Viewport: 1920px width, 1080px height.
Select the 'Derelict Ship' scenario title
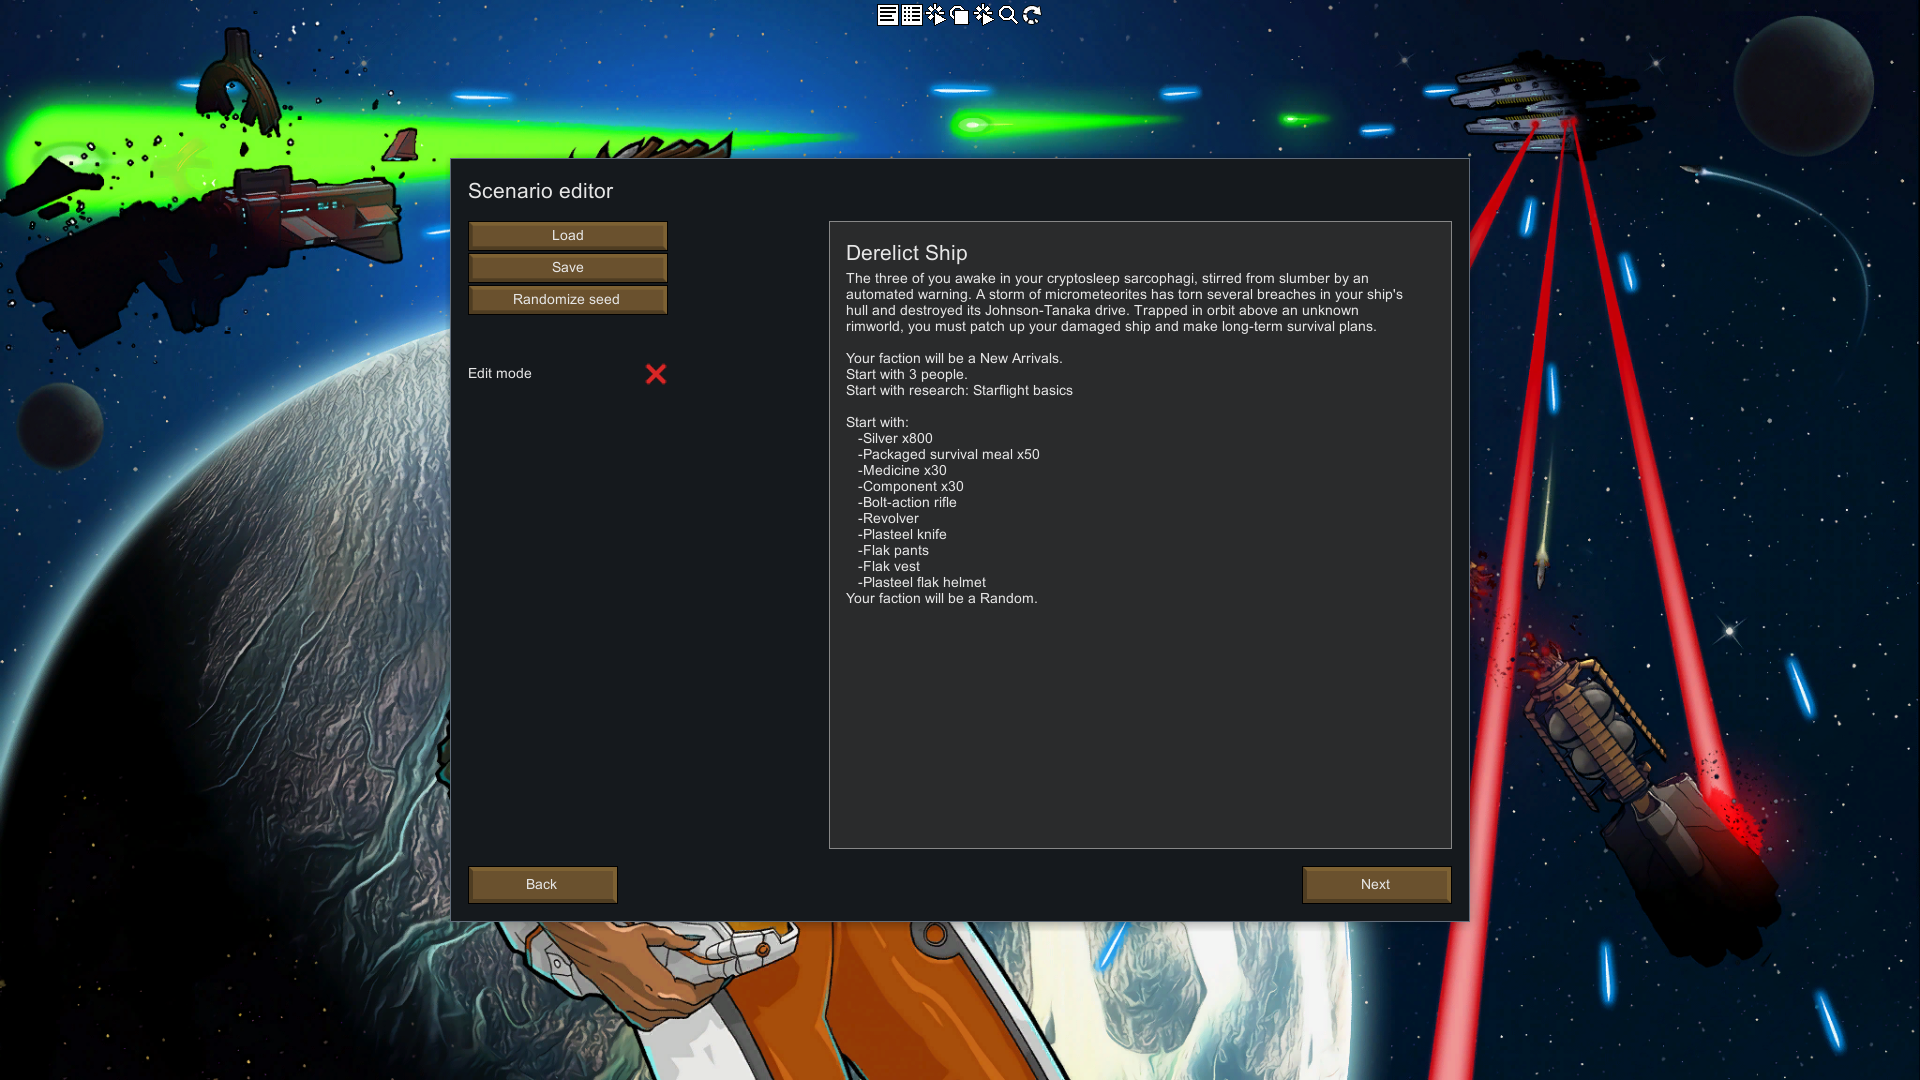(907, 254)
